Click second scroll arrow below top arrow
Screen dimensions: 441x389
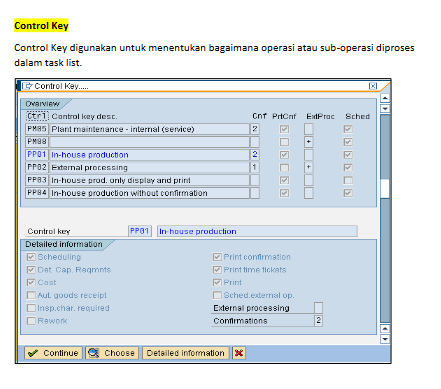coord(385,109)
